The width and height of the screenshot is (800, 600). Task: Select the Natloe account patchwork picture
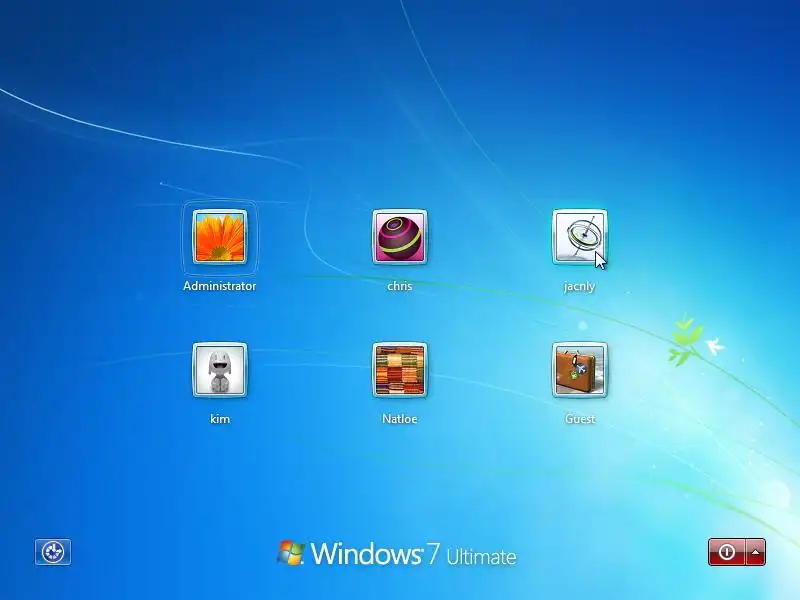point(399,370)
